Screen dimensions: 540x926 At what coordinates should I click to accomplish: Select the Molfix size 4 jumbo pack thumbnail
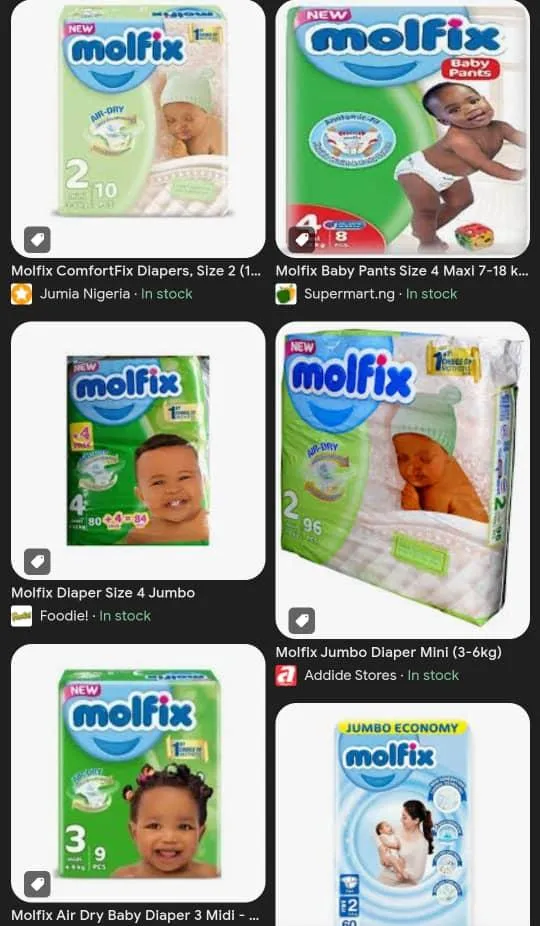click(x=138, y=451)
